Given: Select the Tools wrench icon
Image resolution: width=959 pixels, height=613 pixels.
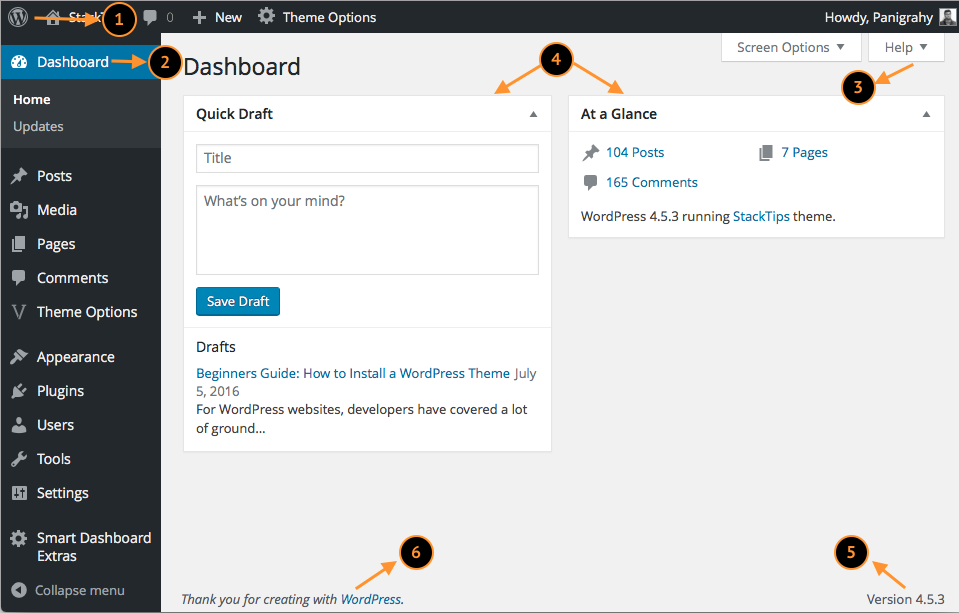Looking at the screenshot, I should [19, 459].
